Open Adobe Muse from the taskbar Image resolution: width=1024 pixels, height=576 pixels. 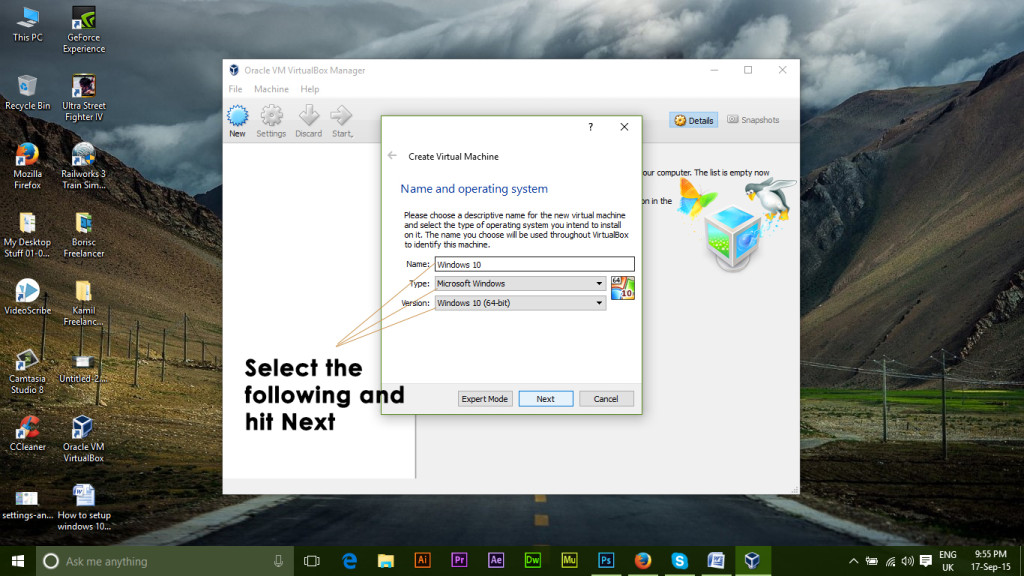coord(569,560)
